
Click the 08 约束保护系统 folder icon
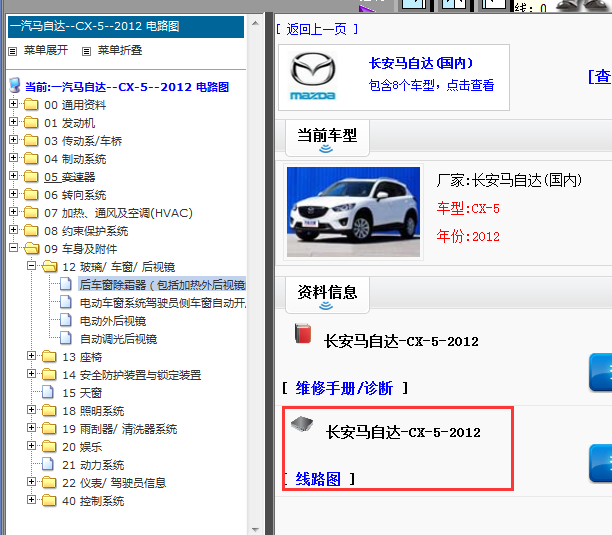click(31, 230)
